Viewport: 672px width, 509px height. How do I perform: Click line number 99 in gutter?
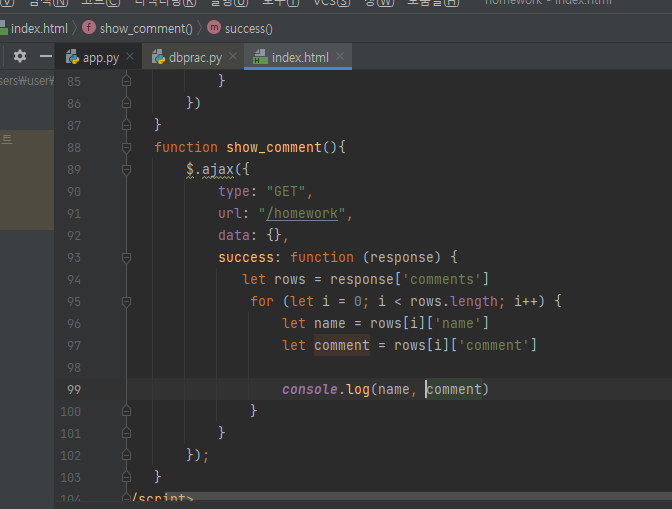click(74, 389)
